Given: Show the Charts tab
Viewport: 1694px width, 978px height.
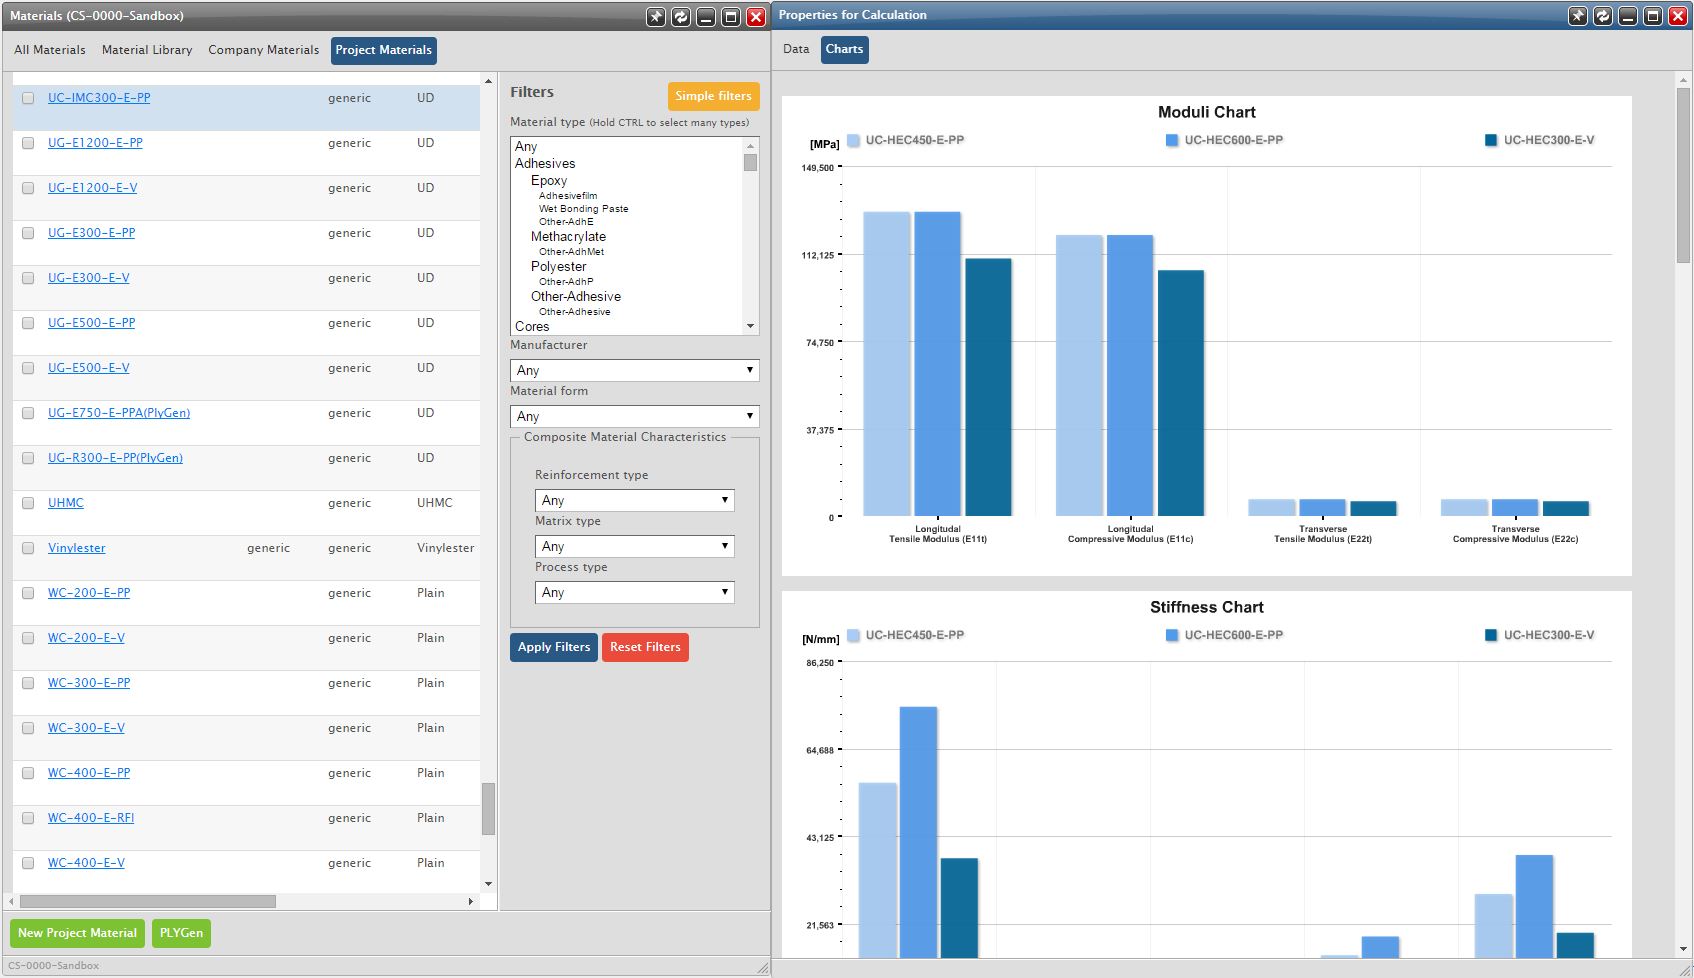Looking at the screenshot, I should pos(845,49).
